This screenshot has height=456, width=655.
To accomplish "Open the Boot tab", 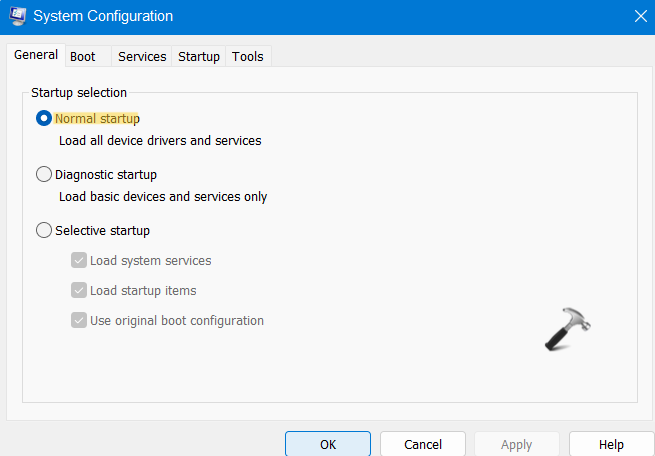I will [83, 57].
